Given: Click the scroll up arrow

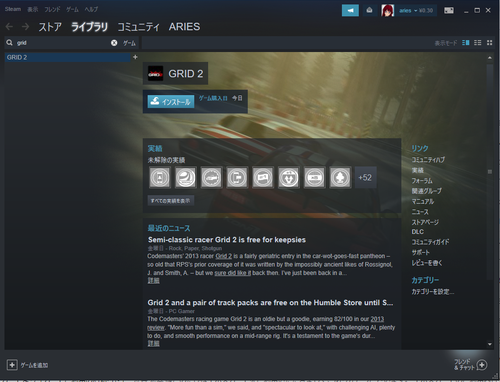Looking at the screenshot, I should pos(490,58).
